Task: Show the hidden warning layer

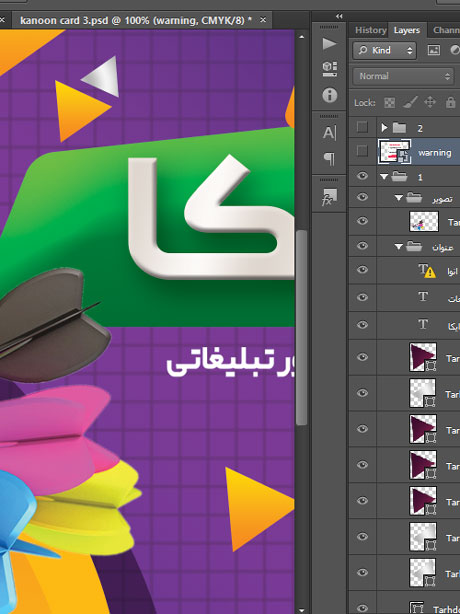Action: coord(362,151)
